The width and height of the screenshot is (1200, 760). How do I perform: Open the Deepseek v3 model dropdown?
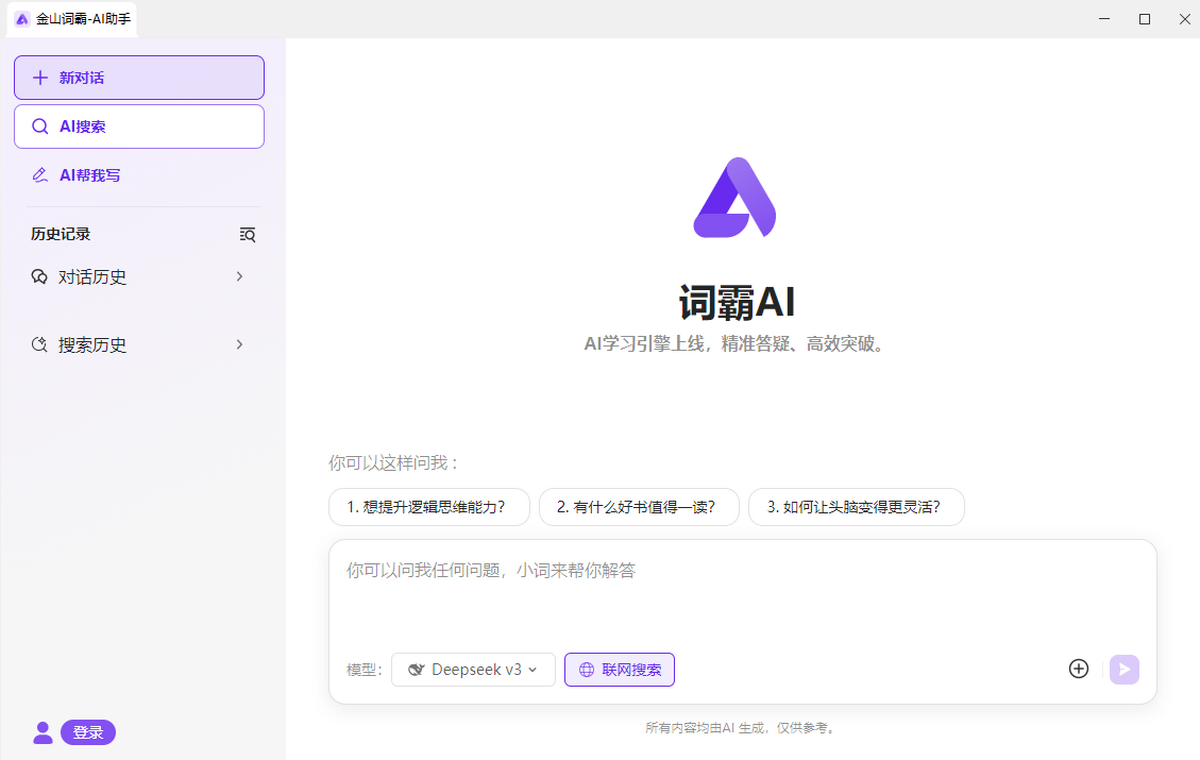(473, 670)
